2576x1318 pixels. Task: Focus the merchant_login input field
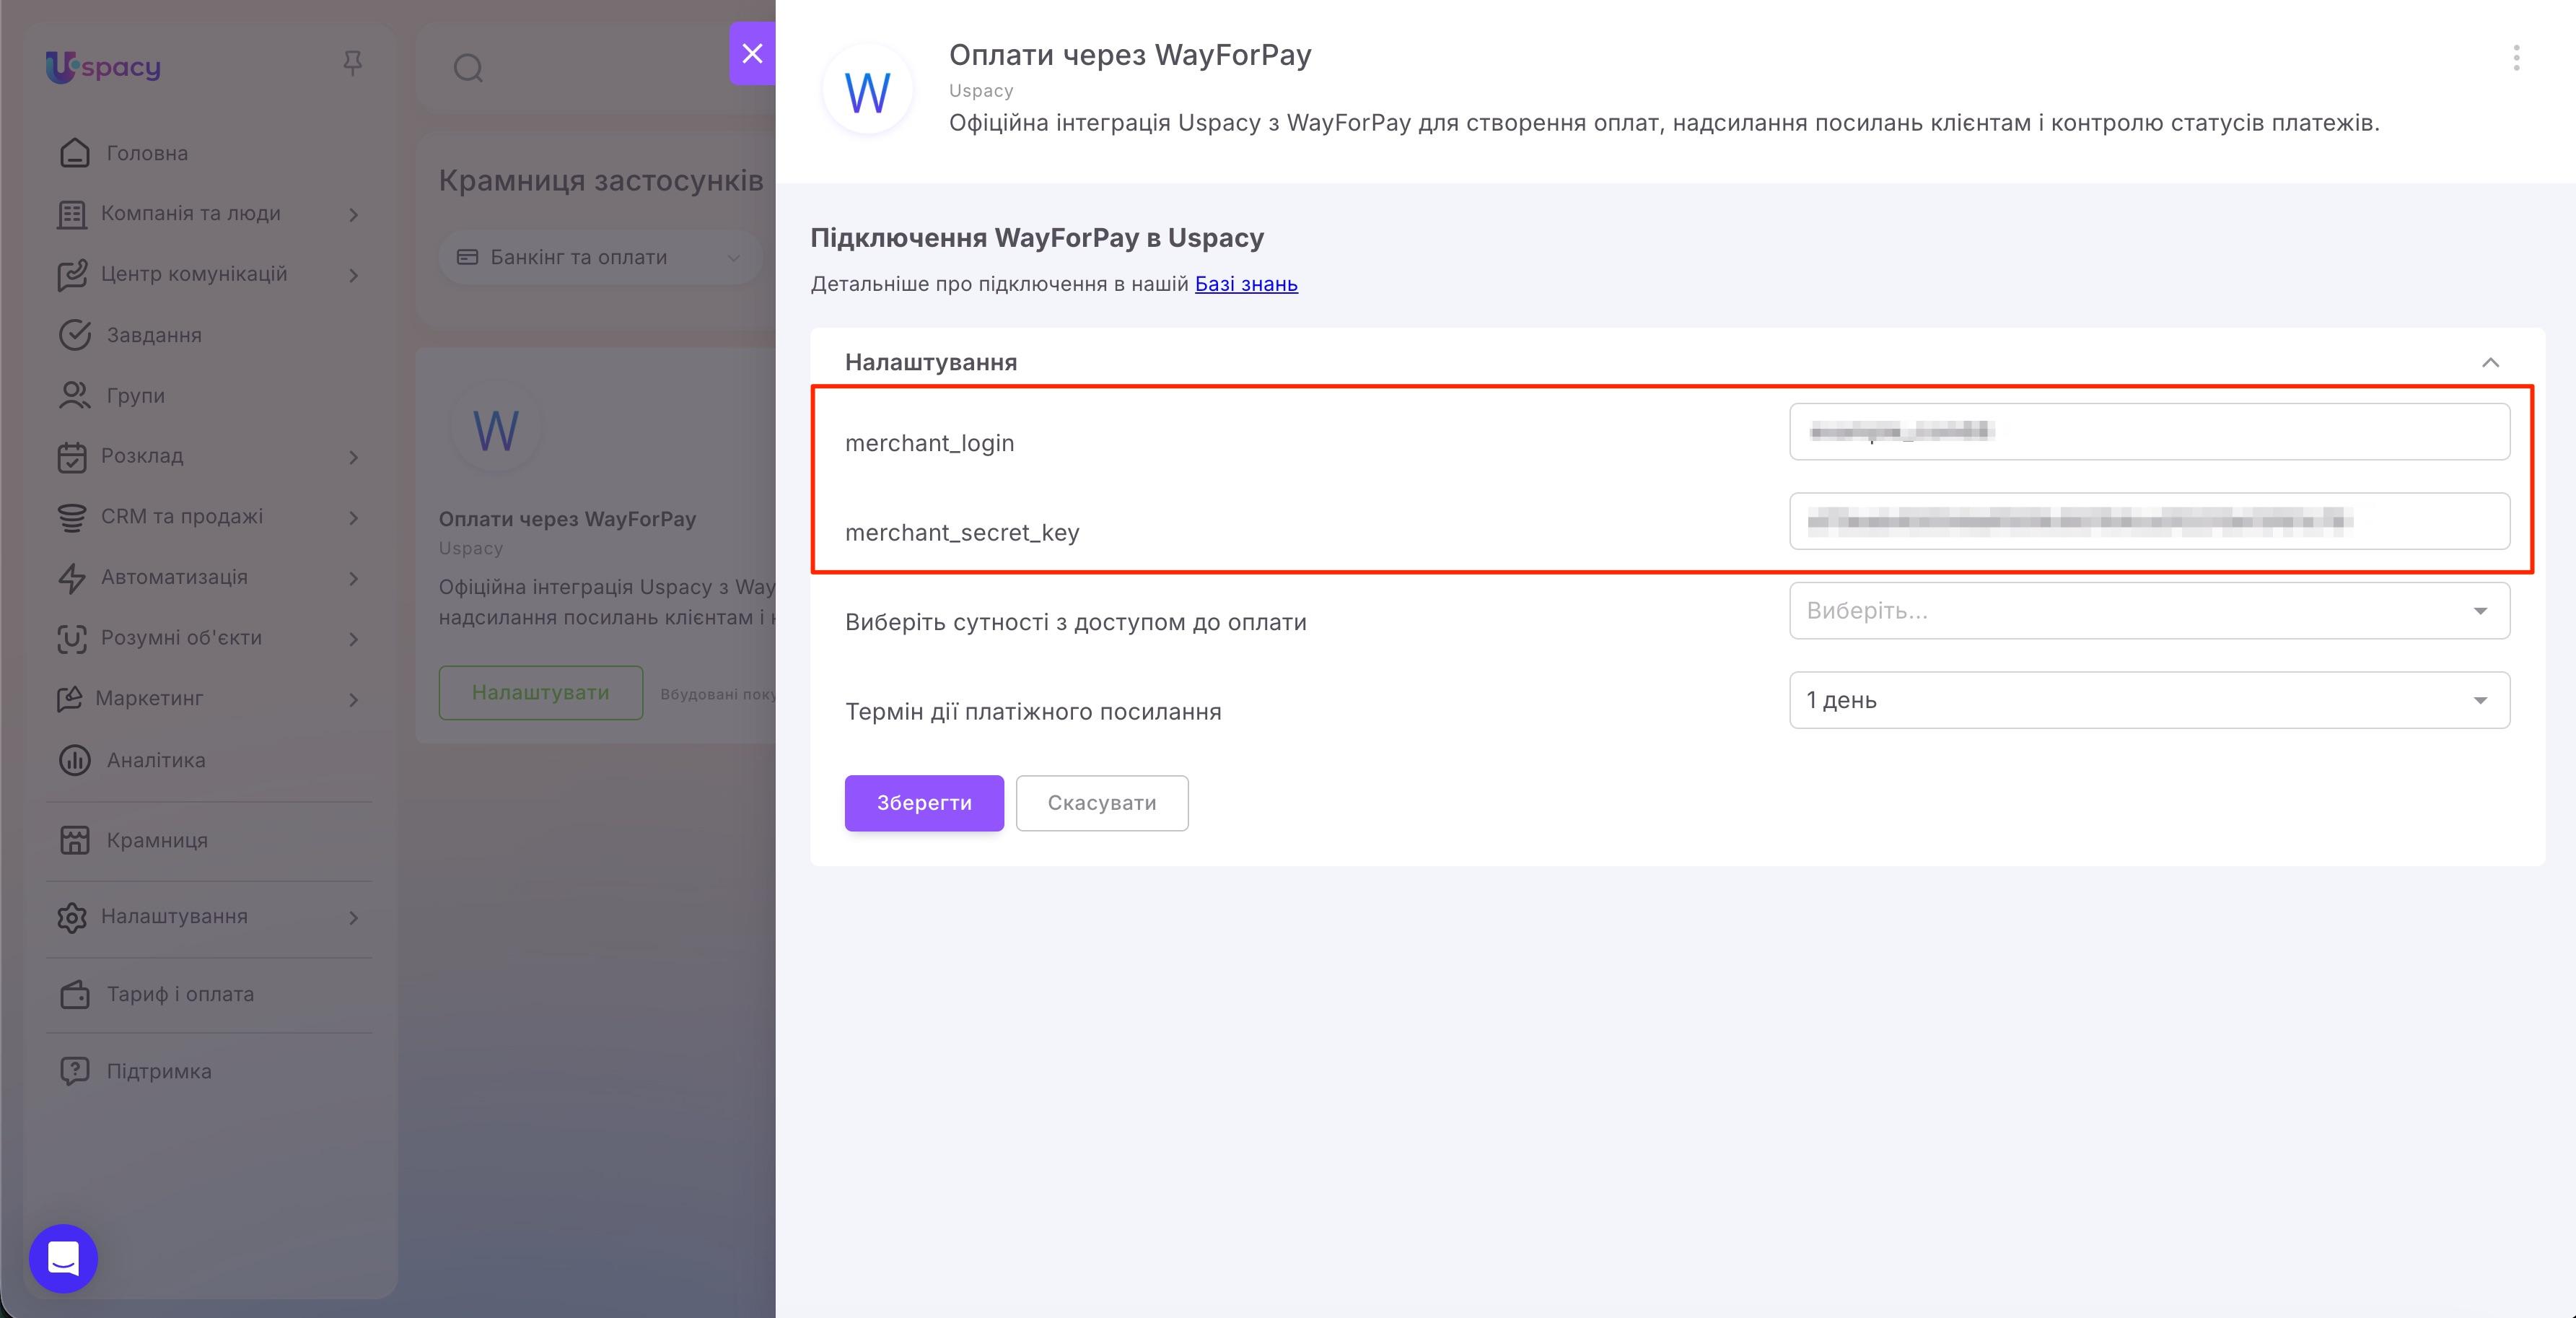[x=2149, y=431]
